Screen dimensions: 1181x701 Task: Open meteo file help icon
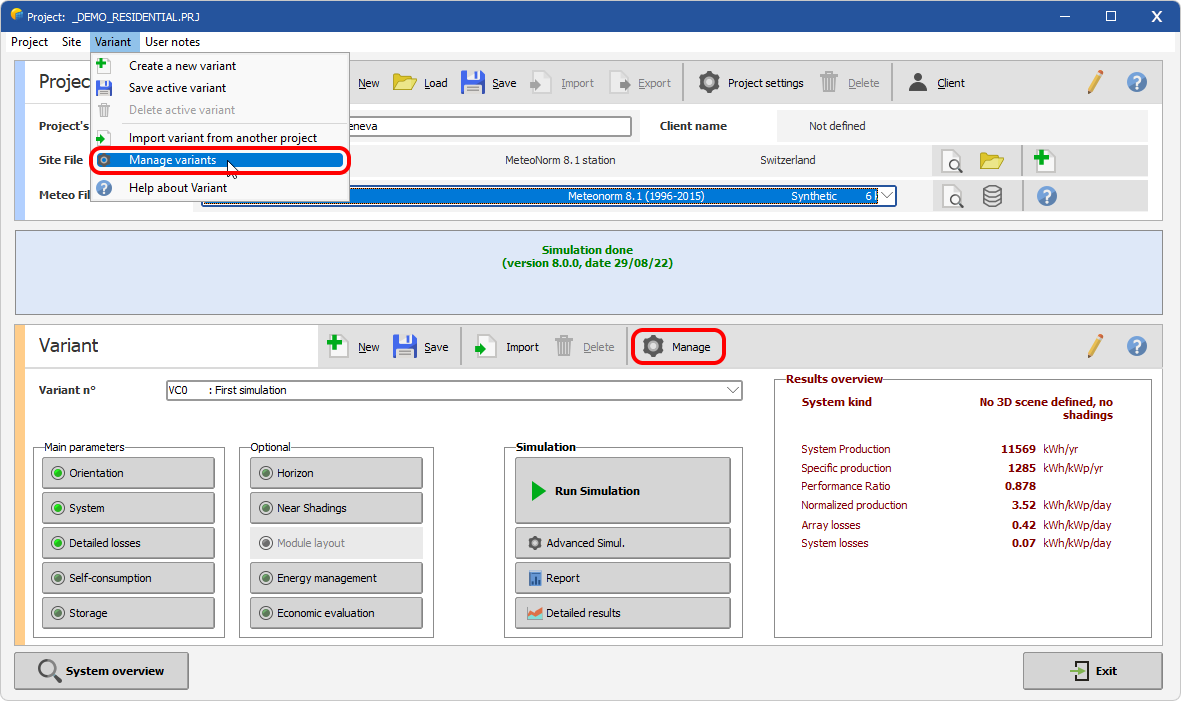click(1046, 197)
